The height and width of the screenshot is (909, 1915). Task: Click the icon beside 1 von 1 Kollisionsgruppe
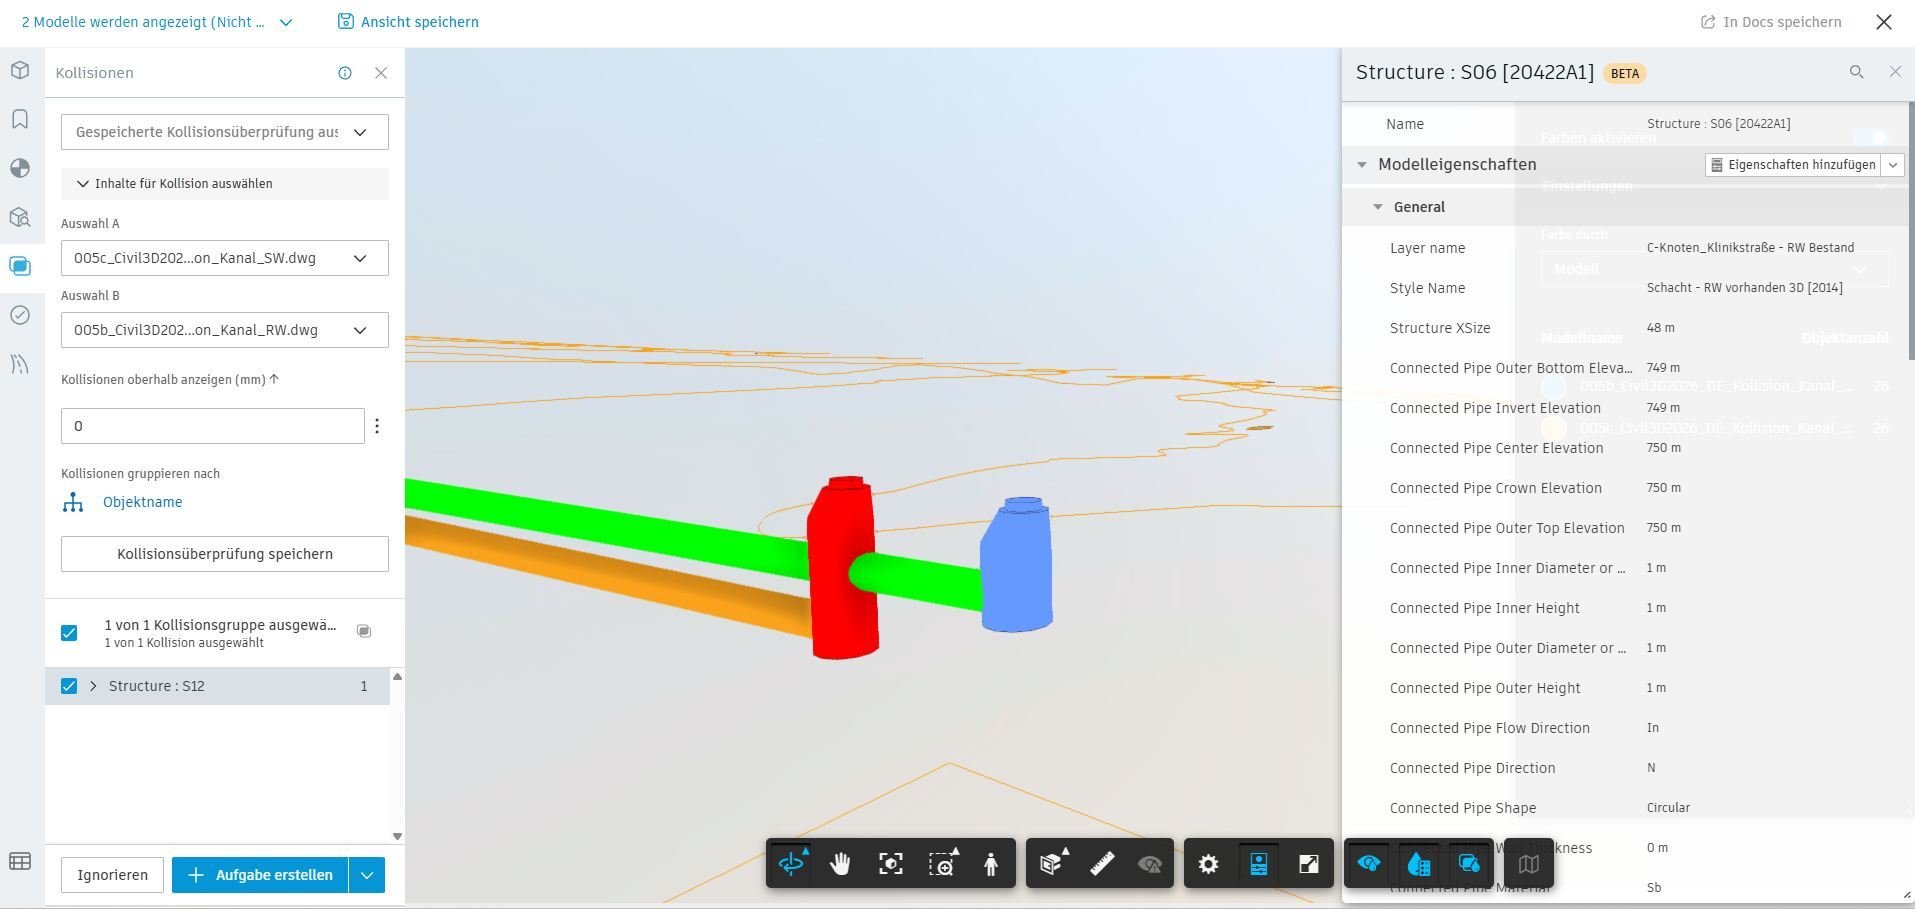click(364, 631)
